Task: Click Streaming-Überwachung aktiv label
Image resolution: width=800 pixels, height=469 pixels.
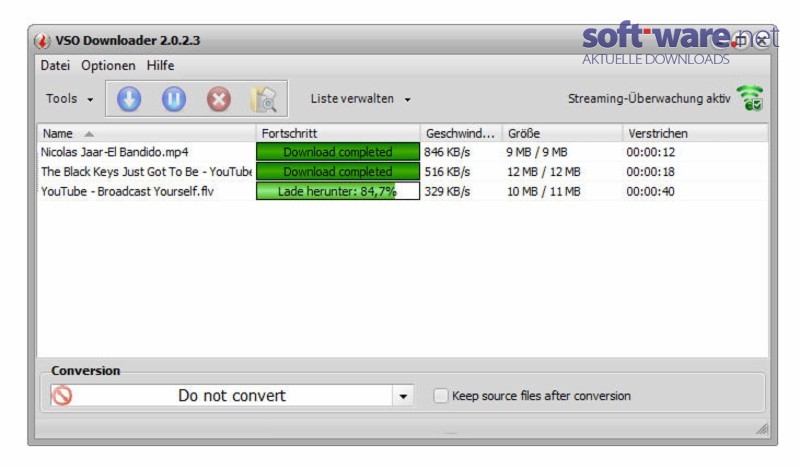Action: 649,98
